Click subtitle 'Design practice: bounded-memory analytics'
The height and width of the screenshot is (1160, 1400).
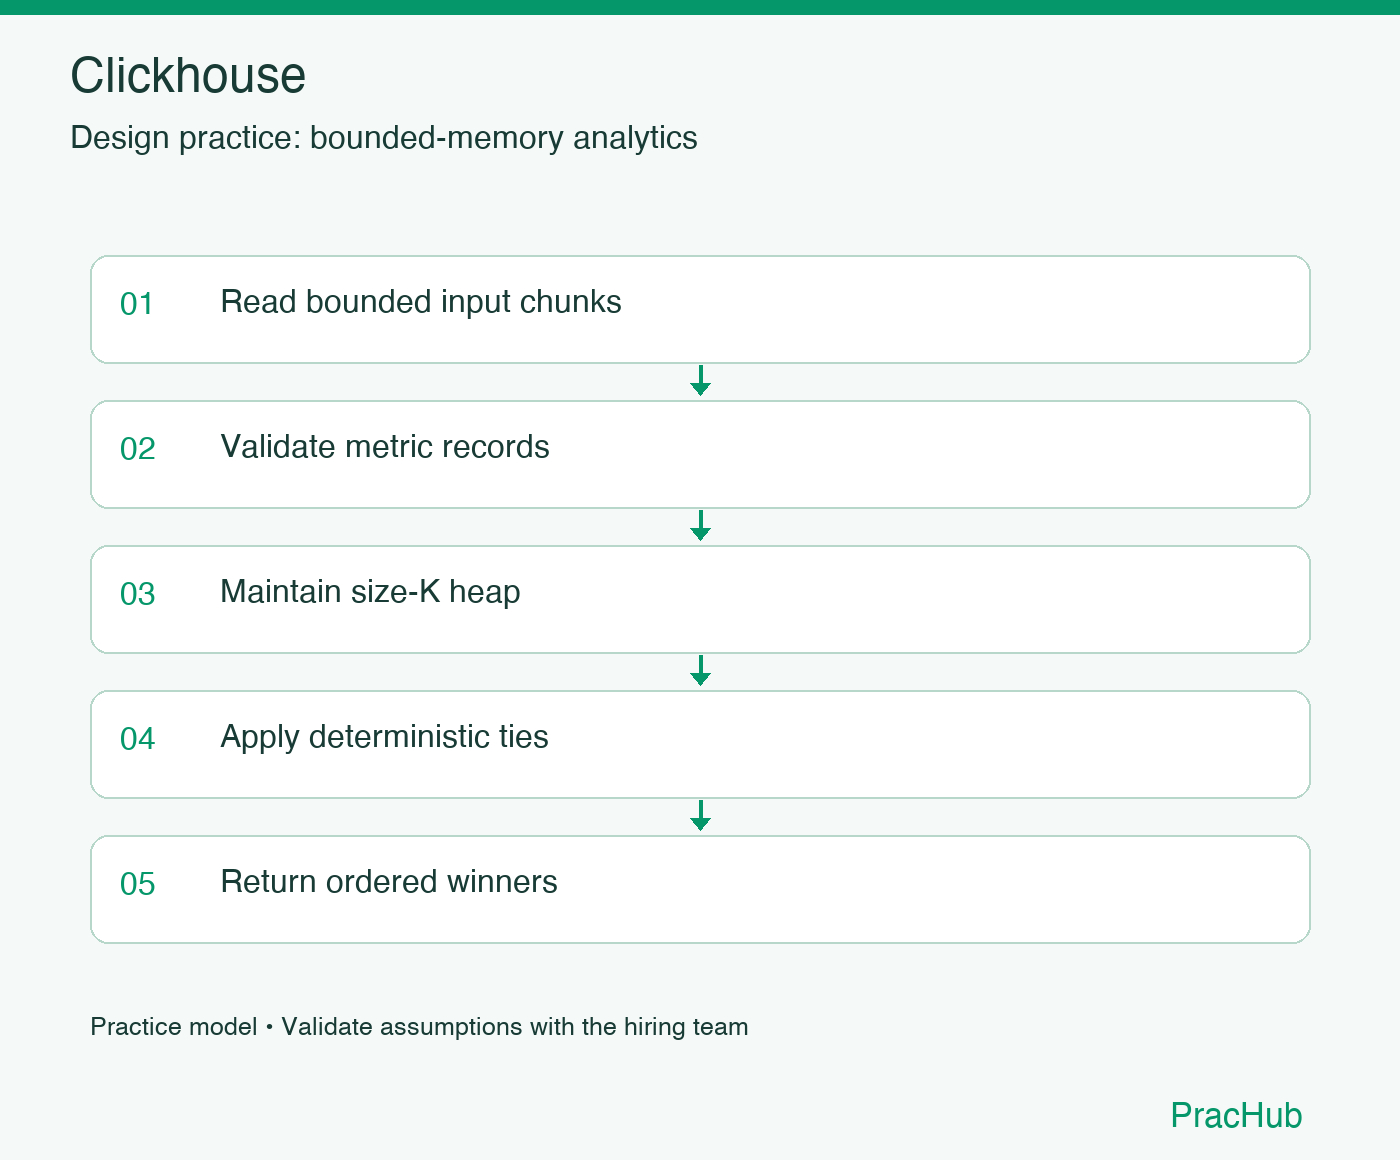pyautogui.click(x=384, y=138)
